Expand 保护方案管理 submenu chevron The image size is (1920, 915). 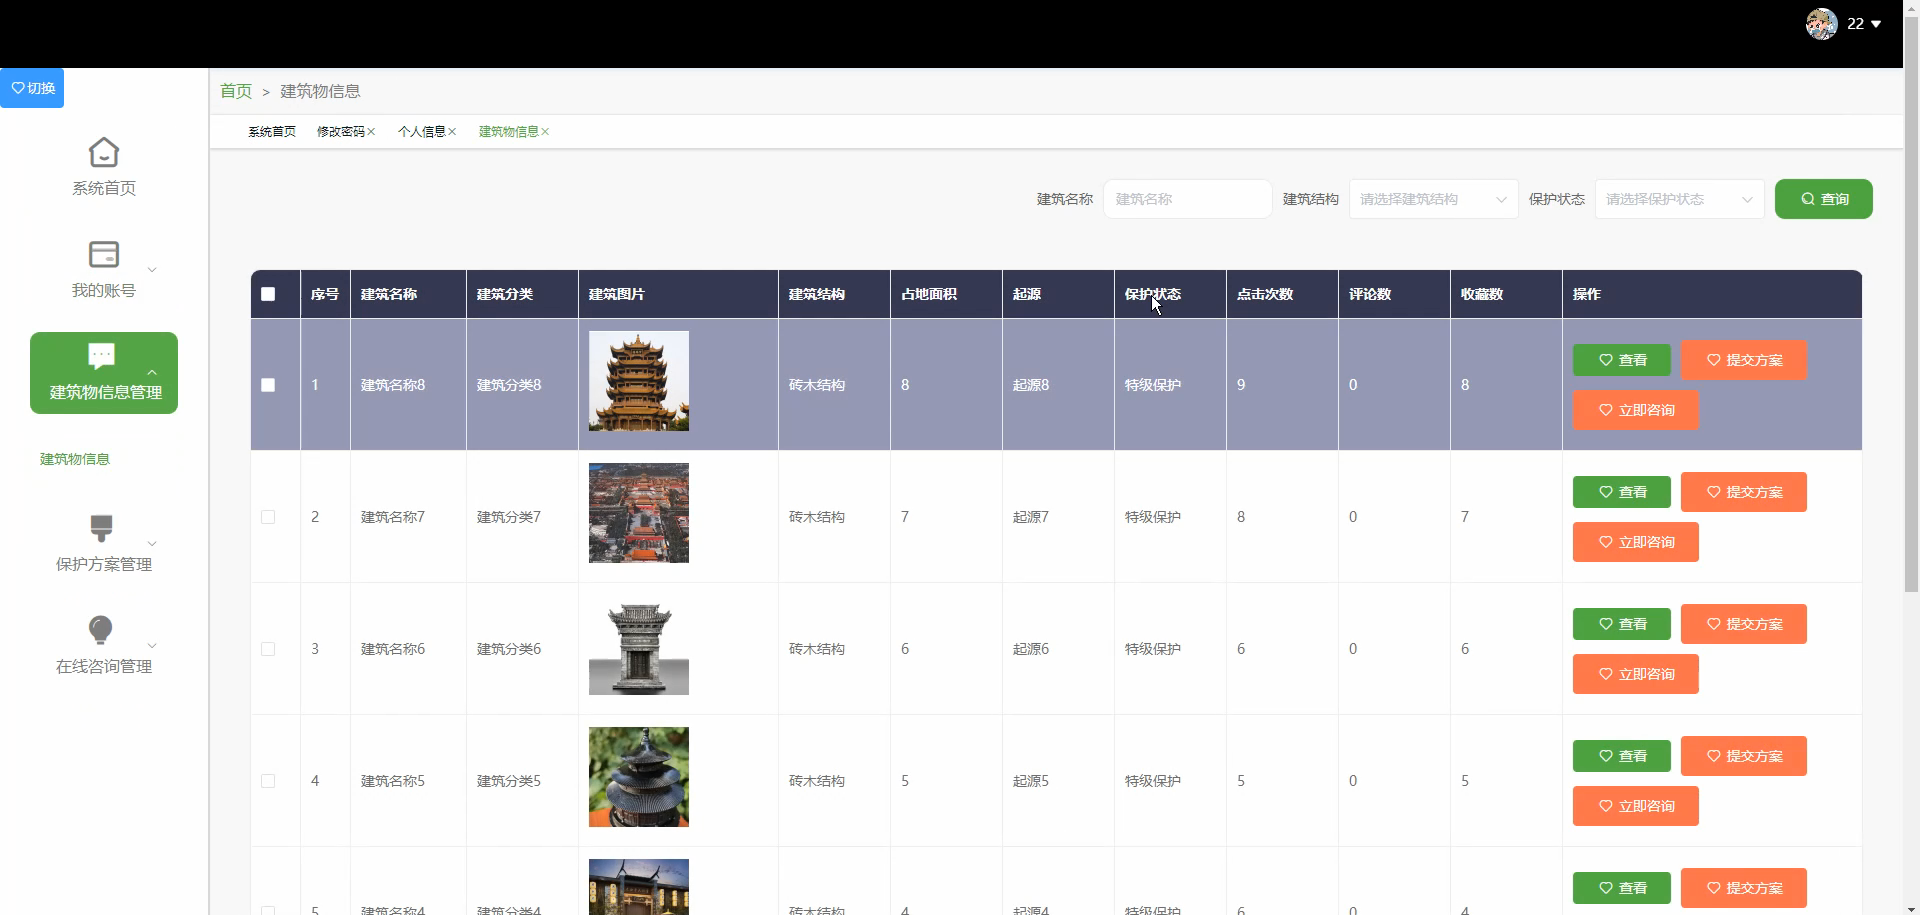point(152,544)
